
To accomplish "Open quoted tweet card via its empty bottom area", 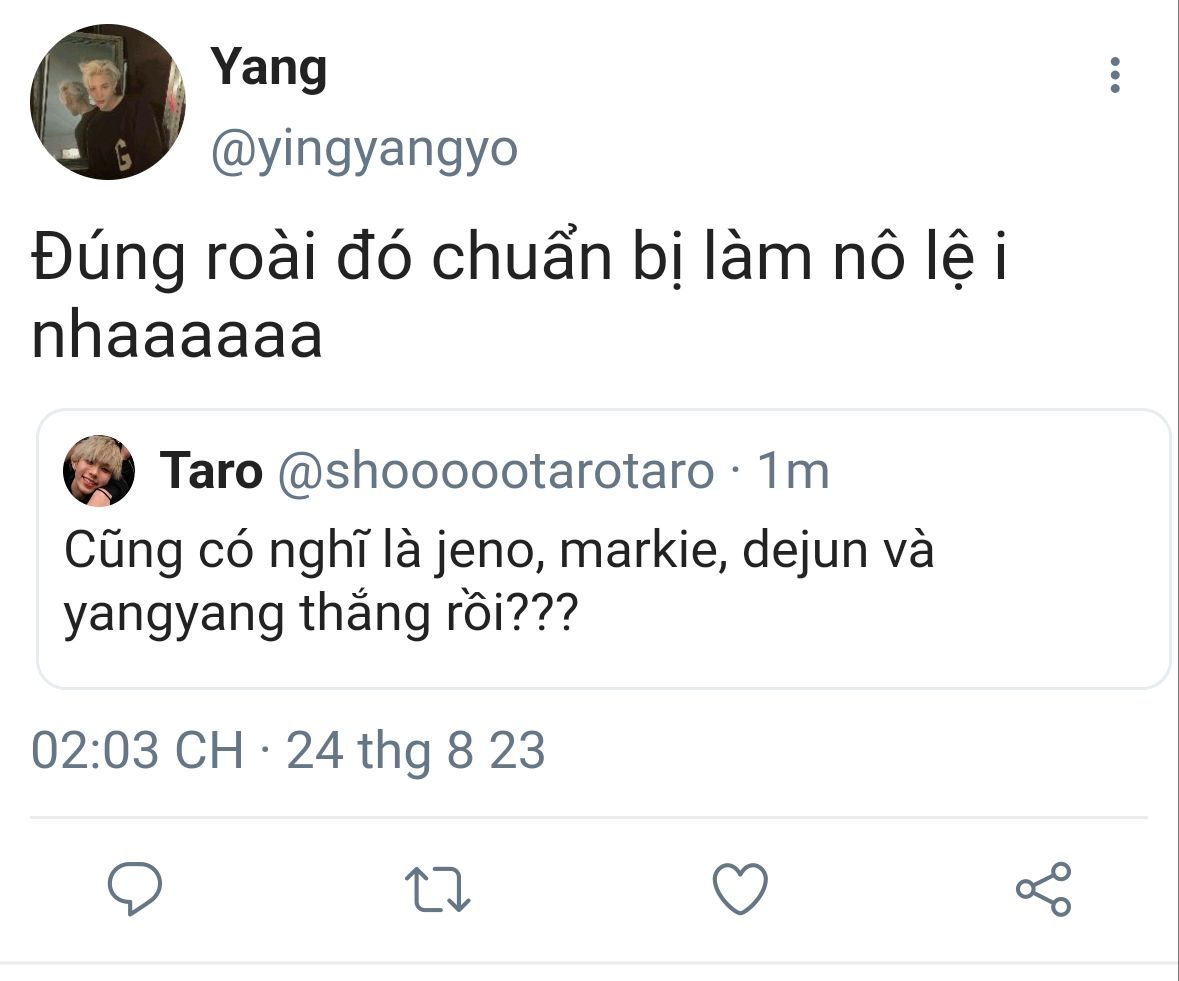I will pyautogui.click(x=604, y=666).
